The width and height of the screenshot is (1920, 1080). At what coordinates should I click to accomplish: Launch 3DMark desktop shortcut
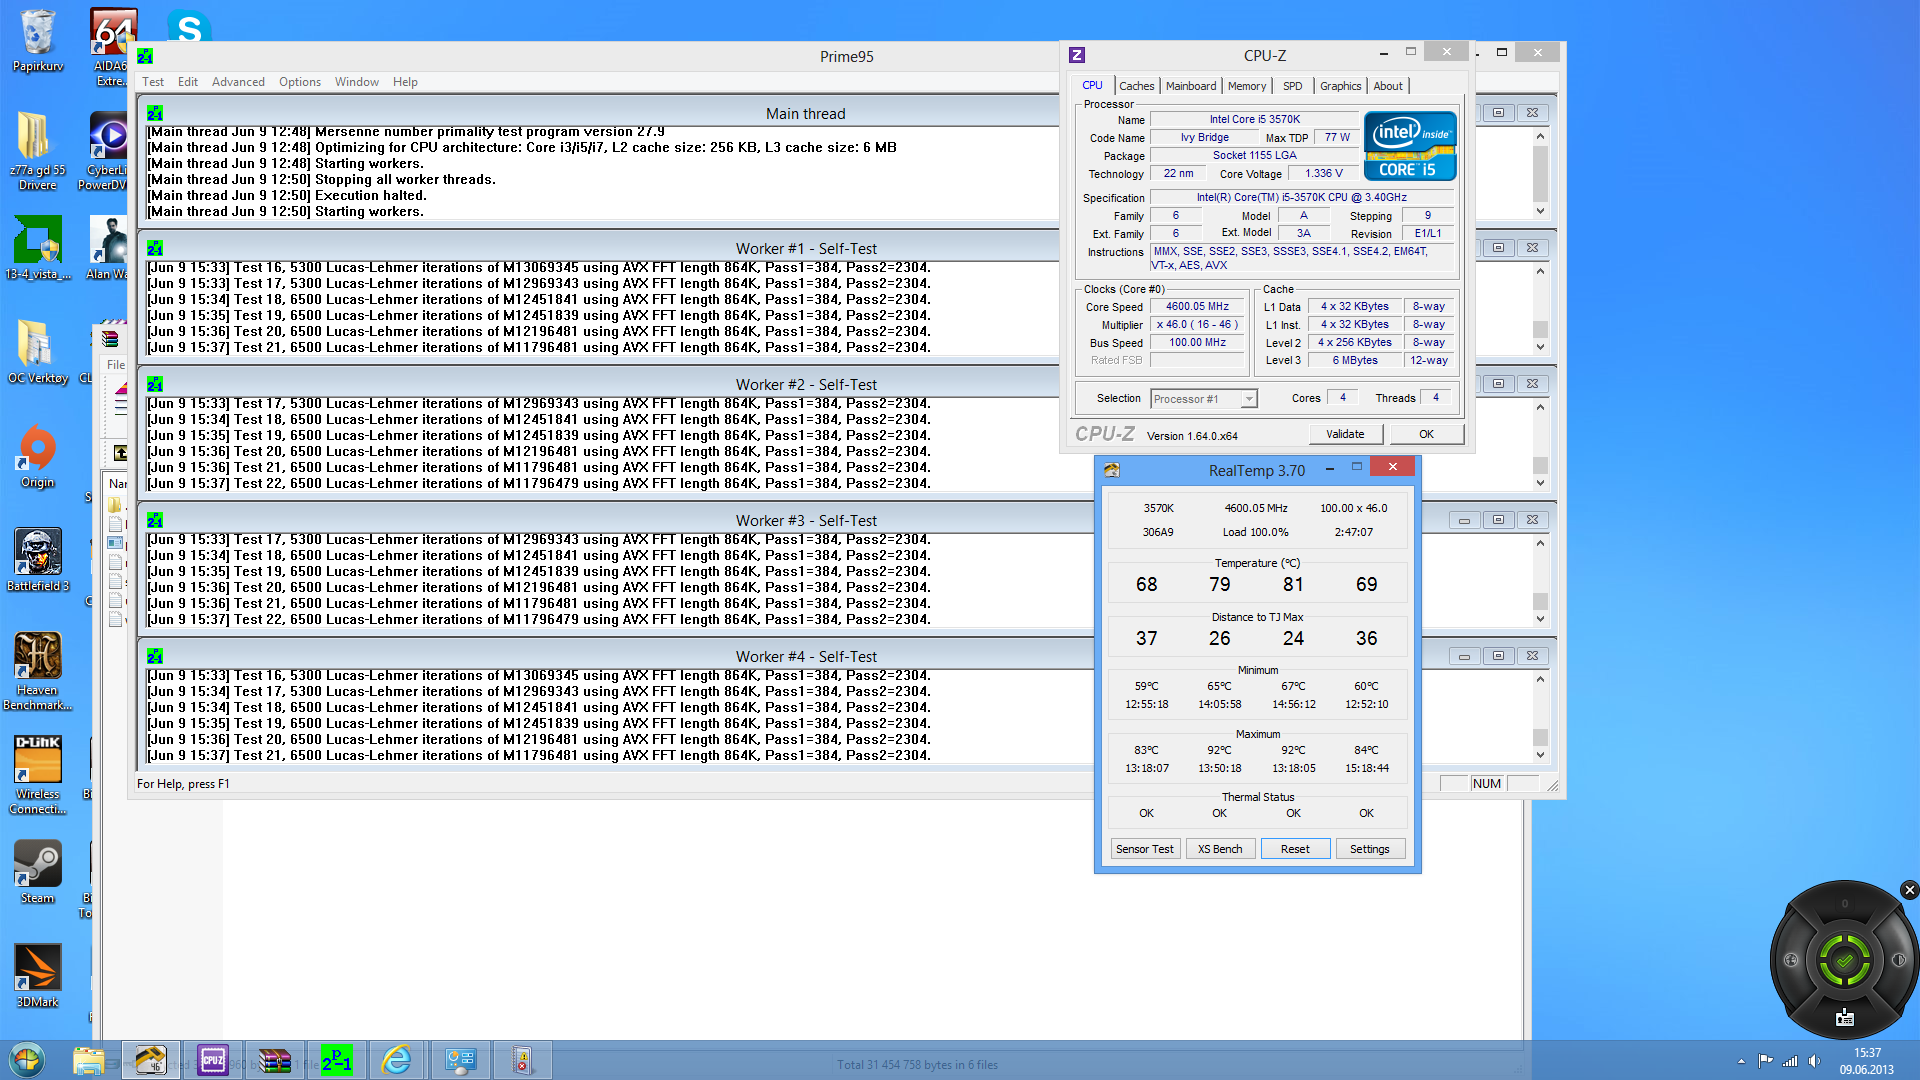[x=37, y=976]
